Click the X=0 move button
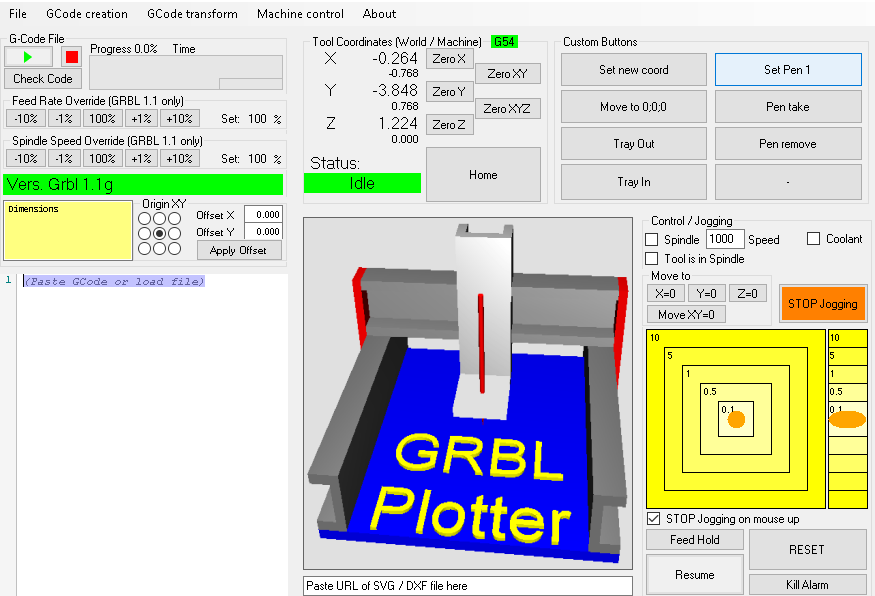 pos(665,294)
